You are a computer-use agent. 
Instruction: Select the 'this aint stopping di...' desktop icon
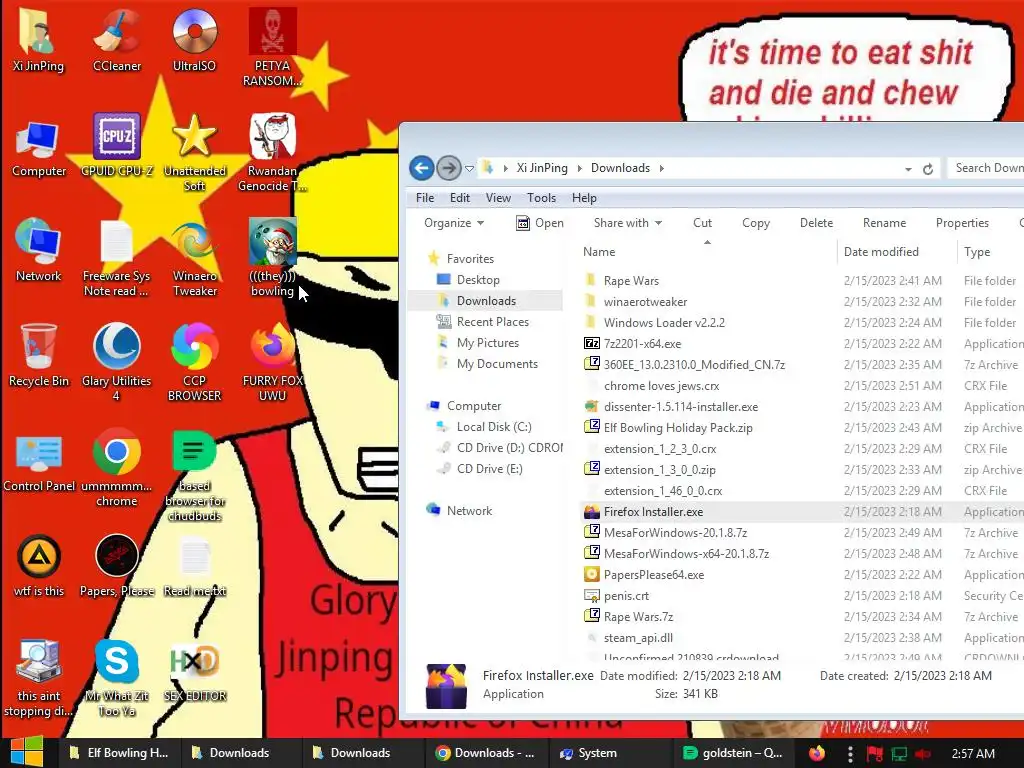(39, 679)
